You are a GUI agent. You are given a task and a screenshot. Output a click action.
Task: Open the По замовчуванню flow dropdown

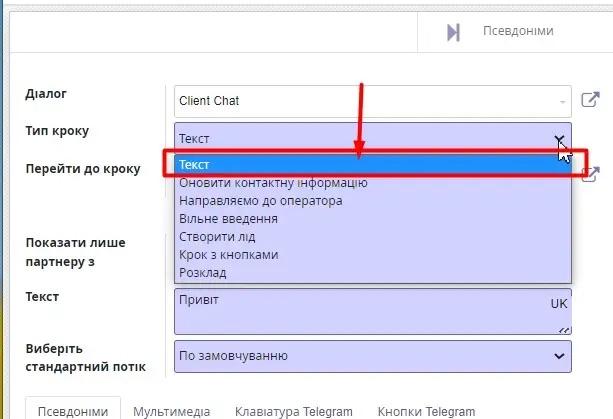coord(373,356)
